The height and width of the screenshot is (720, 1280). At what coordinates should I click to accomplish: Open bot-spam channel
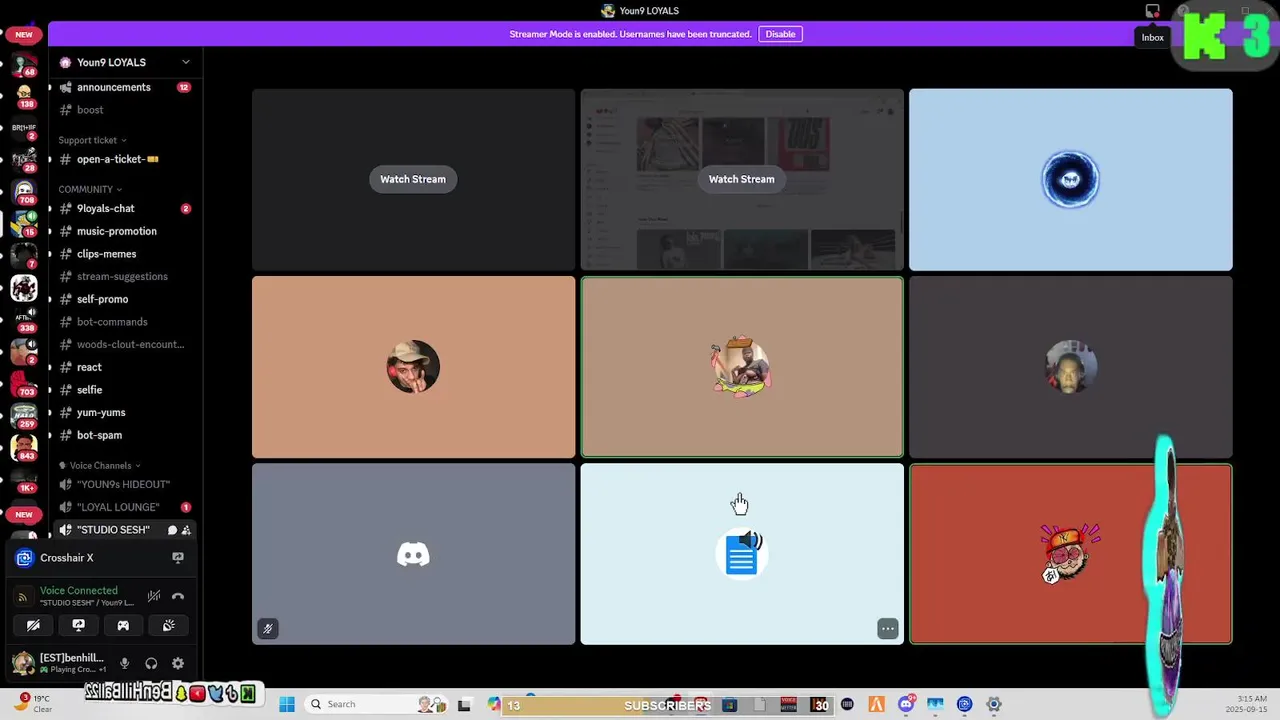point(124,435)
